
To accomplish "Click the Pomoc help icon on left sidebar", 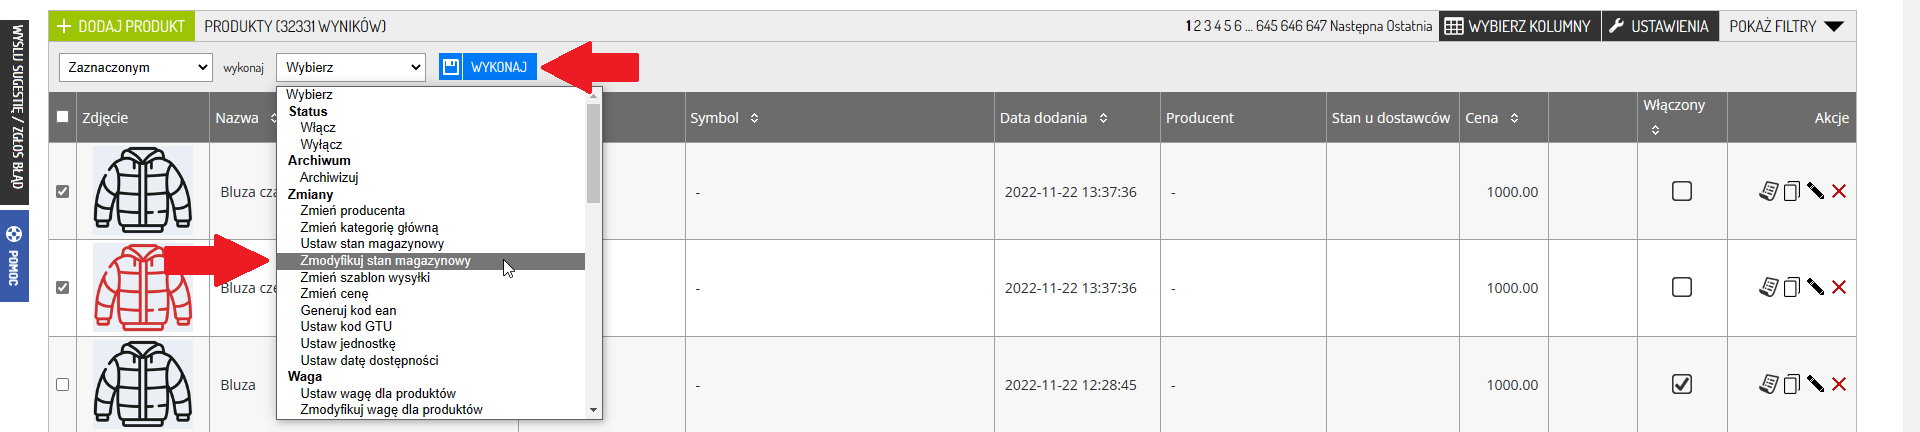I will (14, 235).
